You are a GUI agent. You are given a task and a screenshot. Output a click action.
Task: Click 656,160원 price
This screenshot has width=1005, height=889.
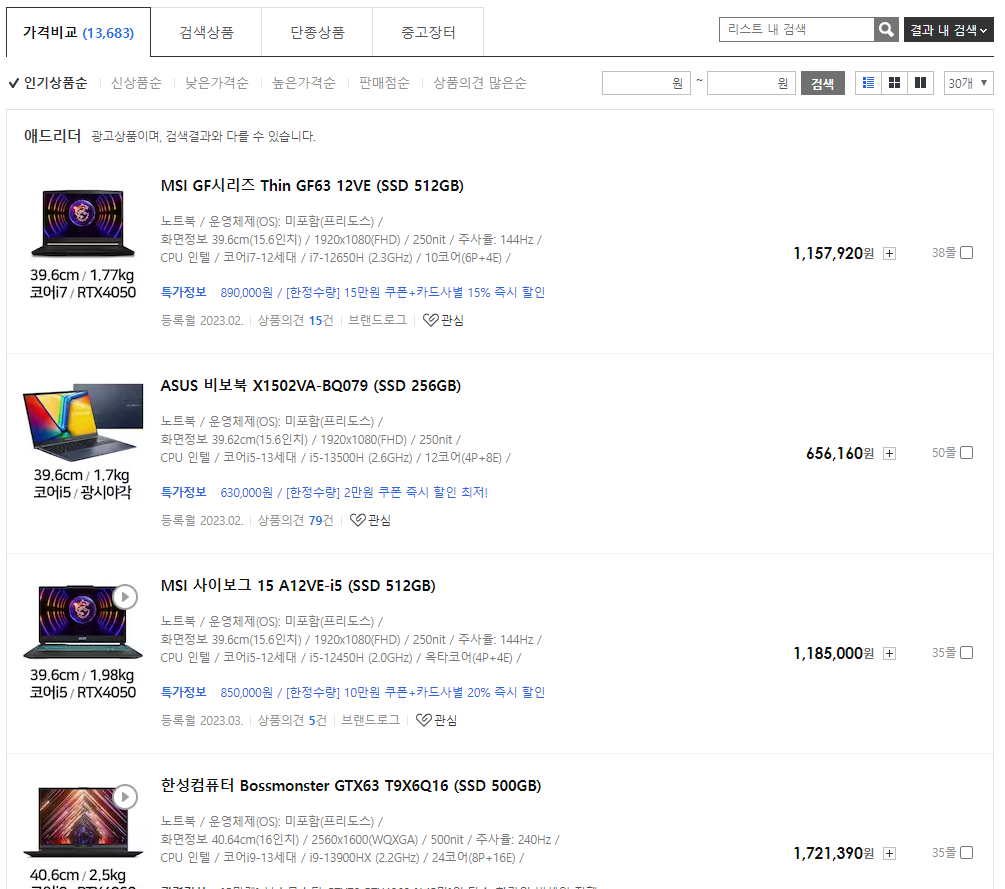click(x=840, y=454)
